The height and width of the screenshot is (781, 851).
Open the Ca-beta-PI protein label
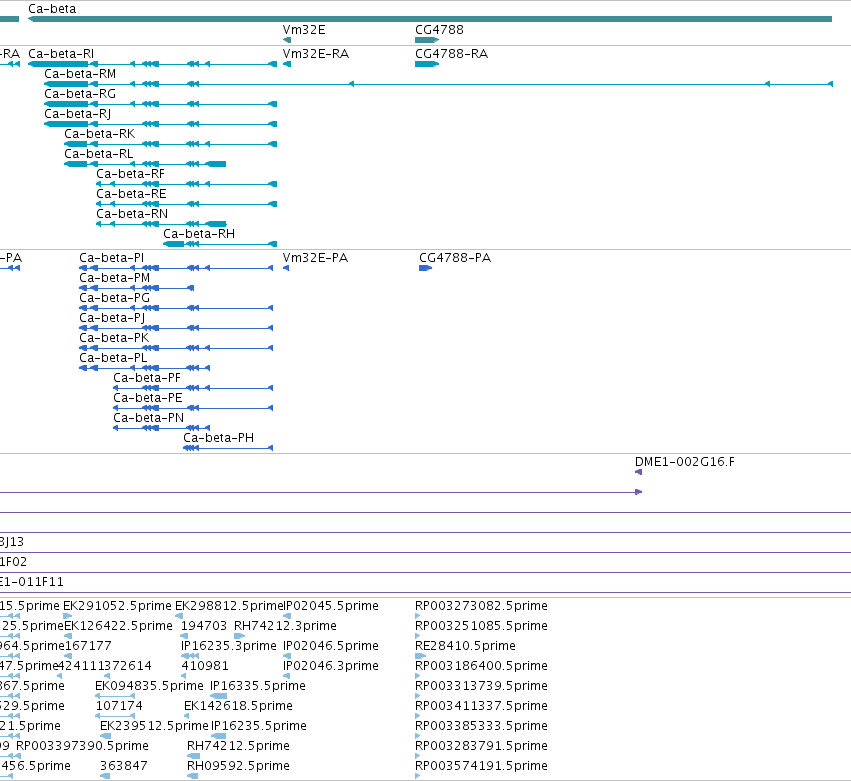click(112, 258)
